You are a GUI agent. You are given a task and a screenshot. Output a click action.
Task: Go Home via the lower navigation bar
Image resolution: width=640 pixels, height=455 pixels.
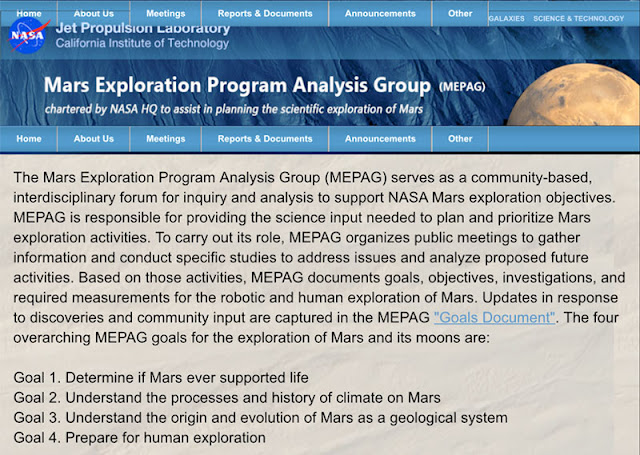[x=29, y=139]
